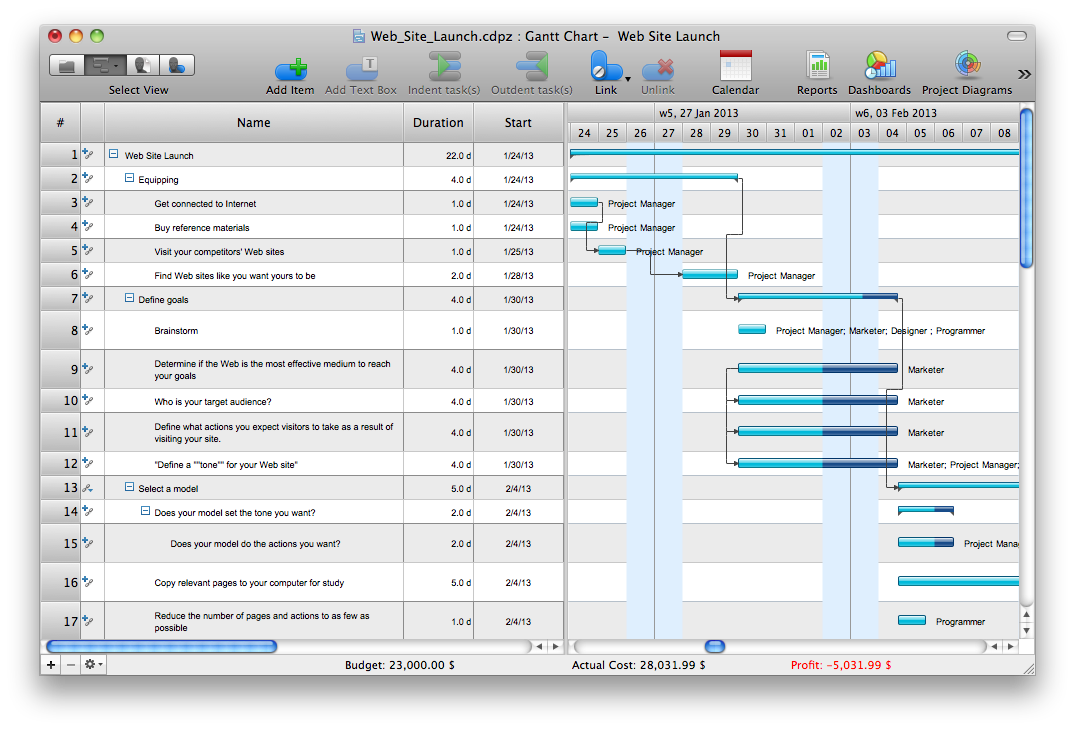Click the Indent task(s) icon
Image resolution: width=1075 pixels, height=730 pixels.
[444, 68]
